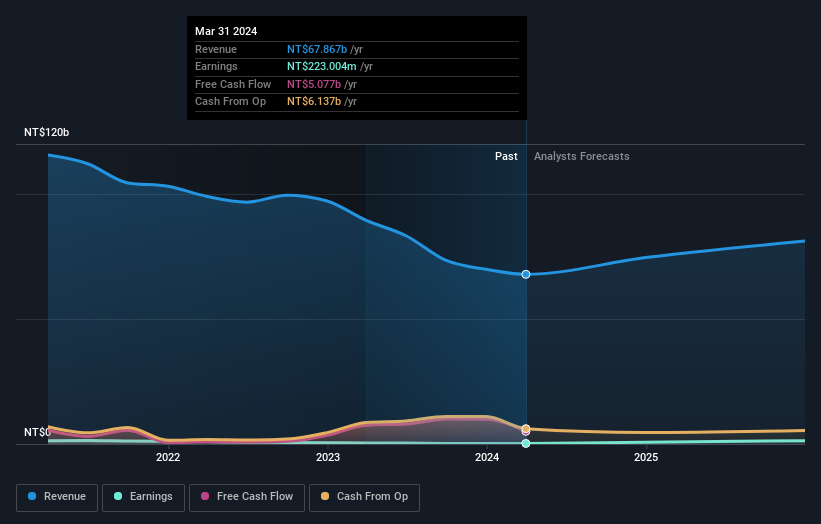821x524 pixels.
Task: Click the Analysts Forecasts label
Action: pyautogui.click(x=582, y=156)
